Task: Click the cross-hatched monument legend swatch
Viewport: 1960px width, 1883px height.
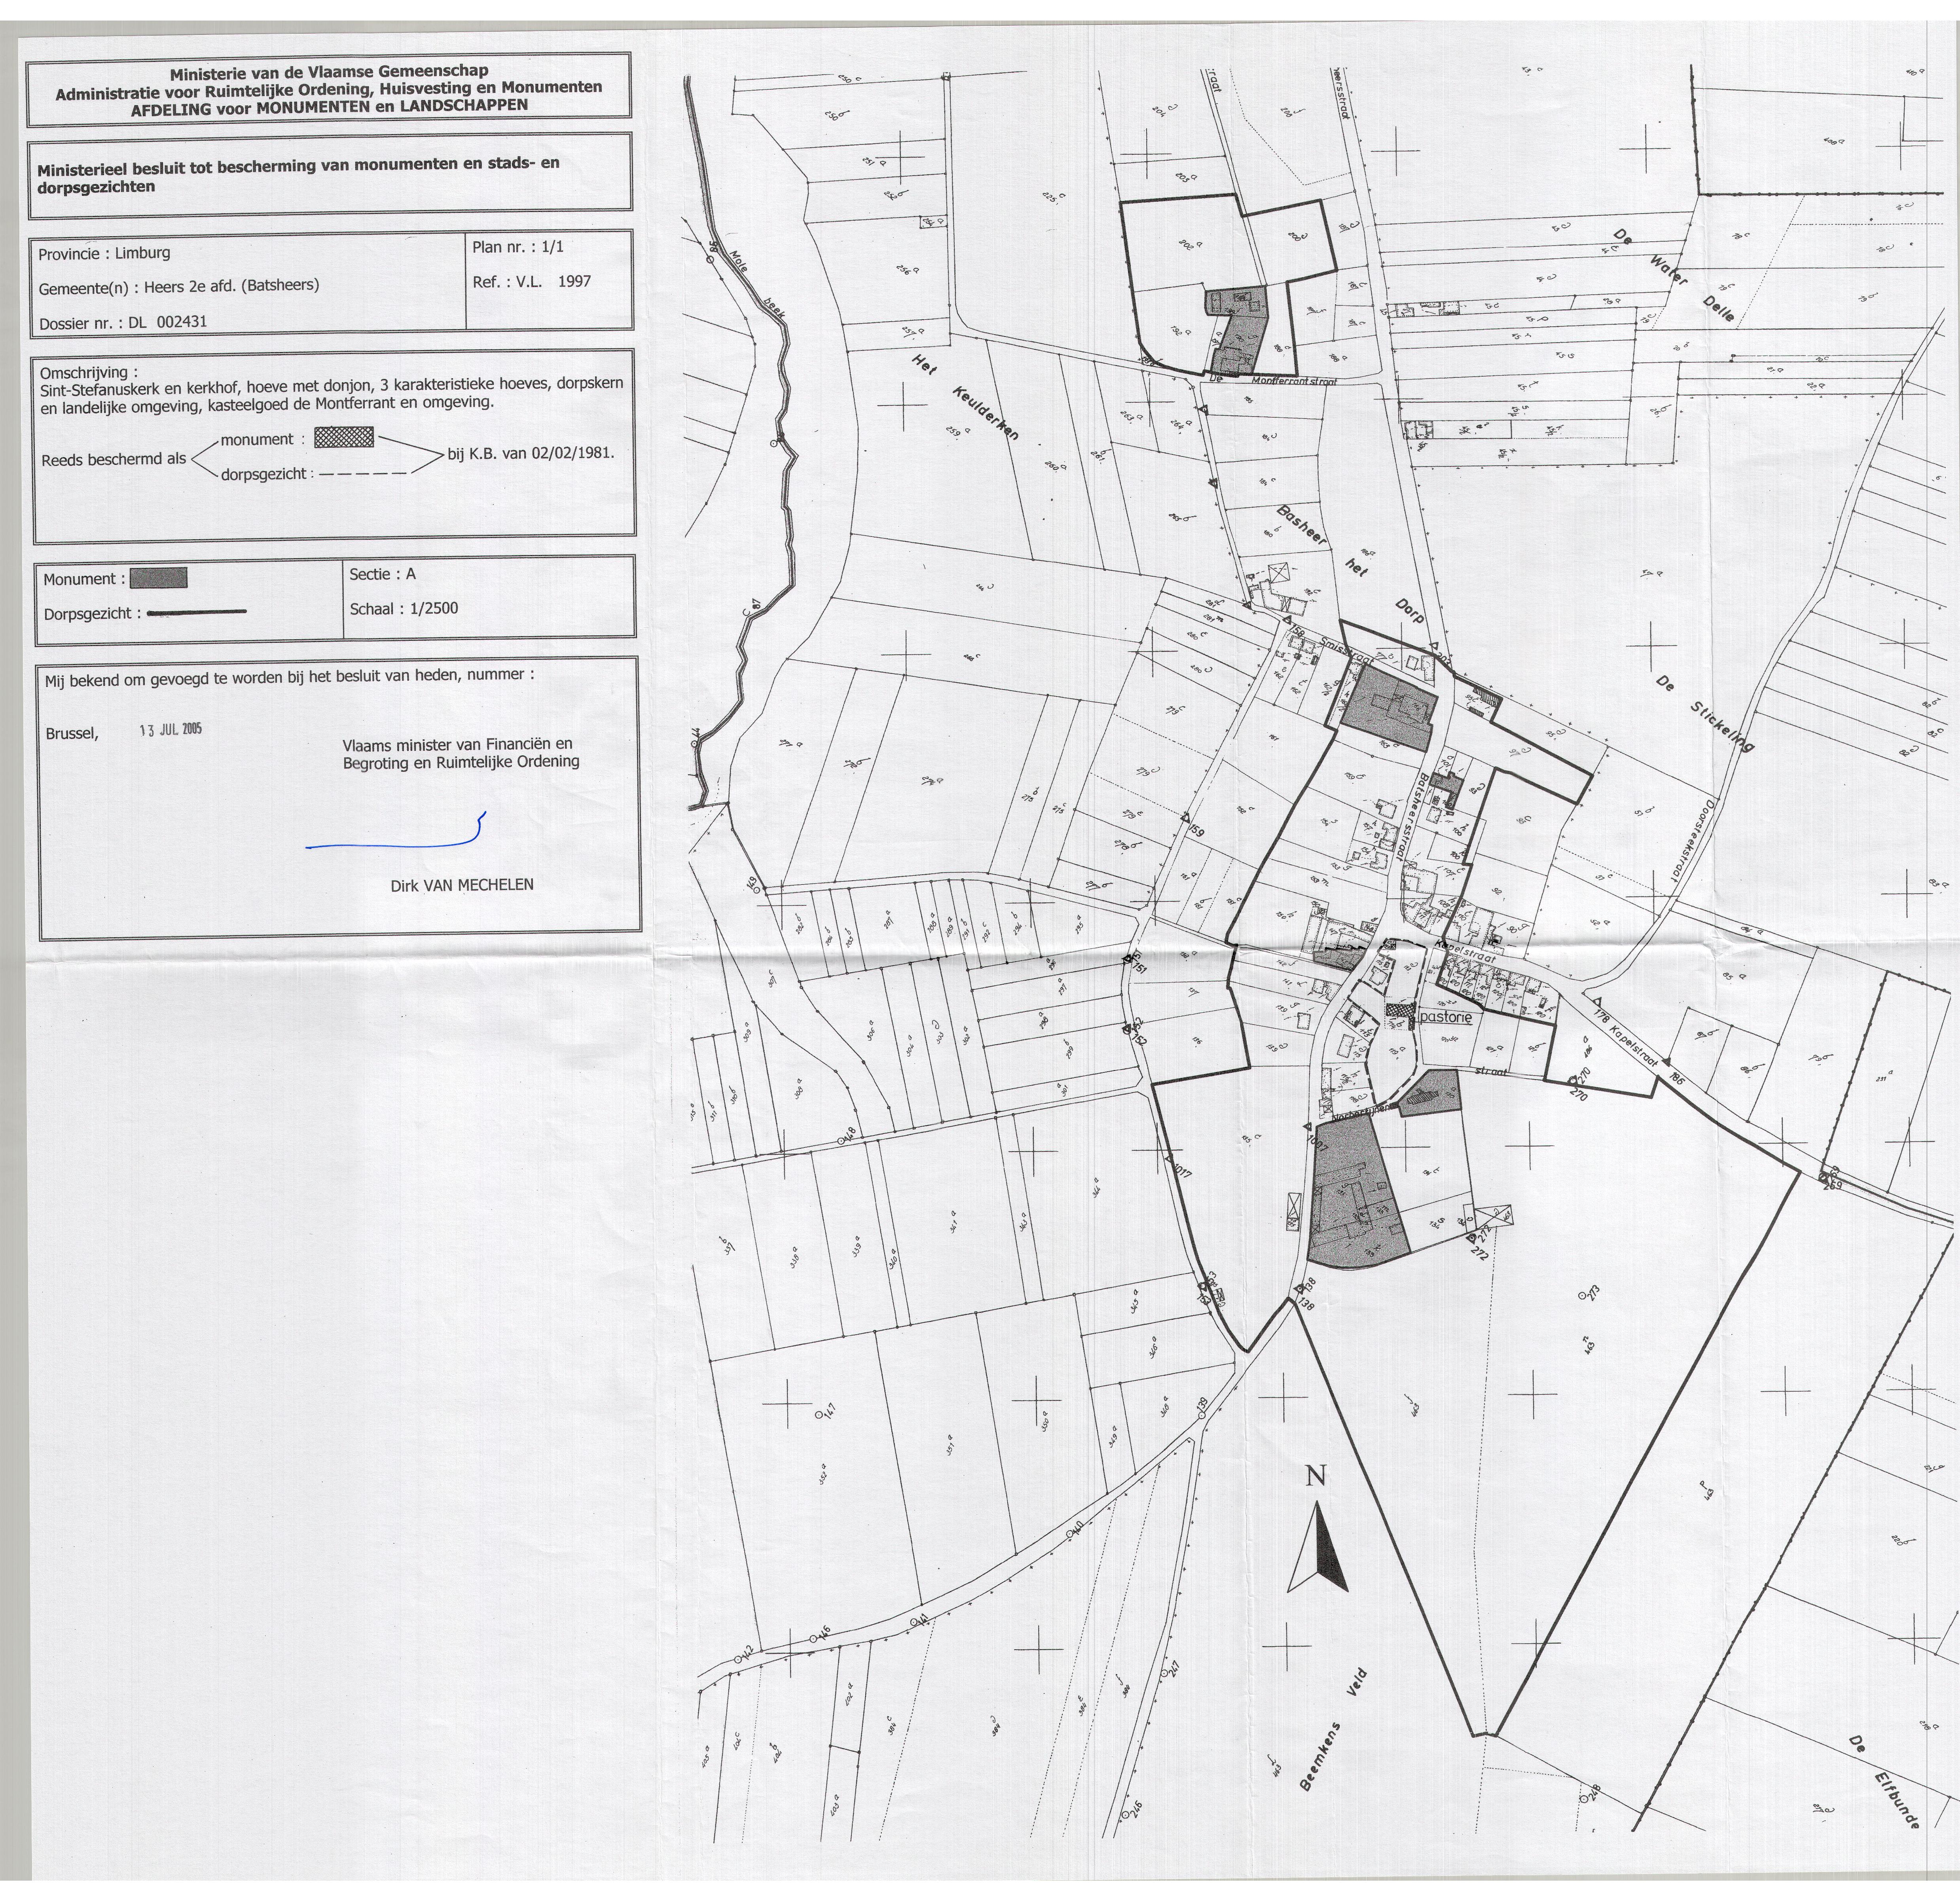Action: (343, 437)
